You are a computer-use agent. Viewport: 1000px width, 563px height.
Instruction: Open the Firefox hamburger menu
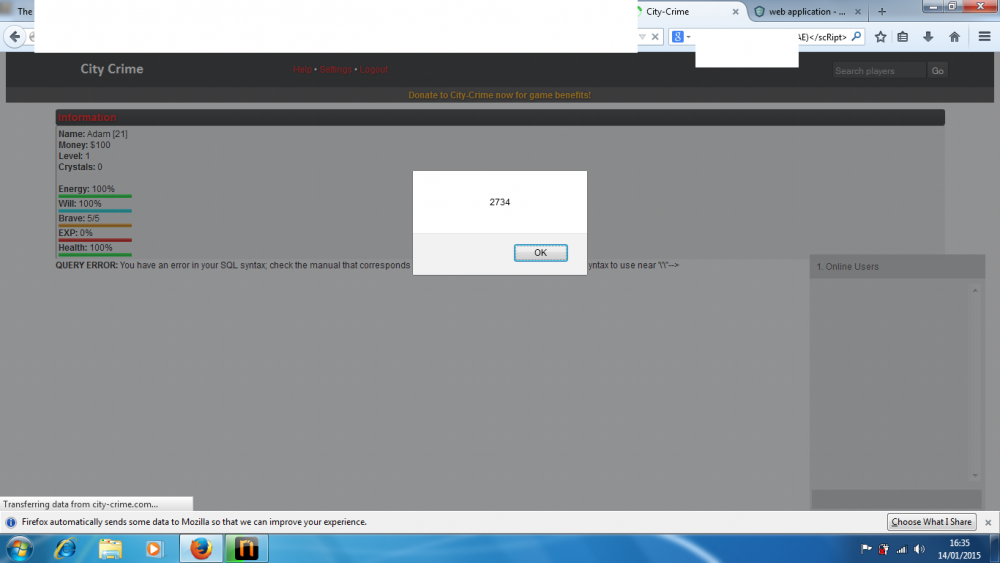[984, 37]
